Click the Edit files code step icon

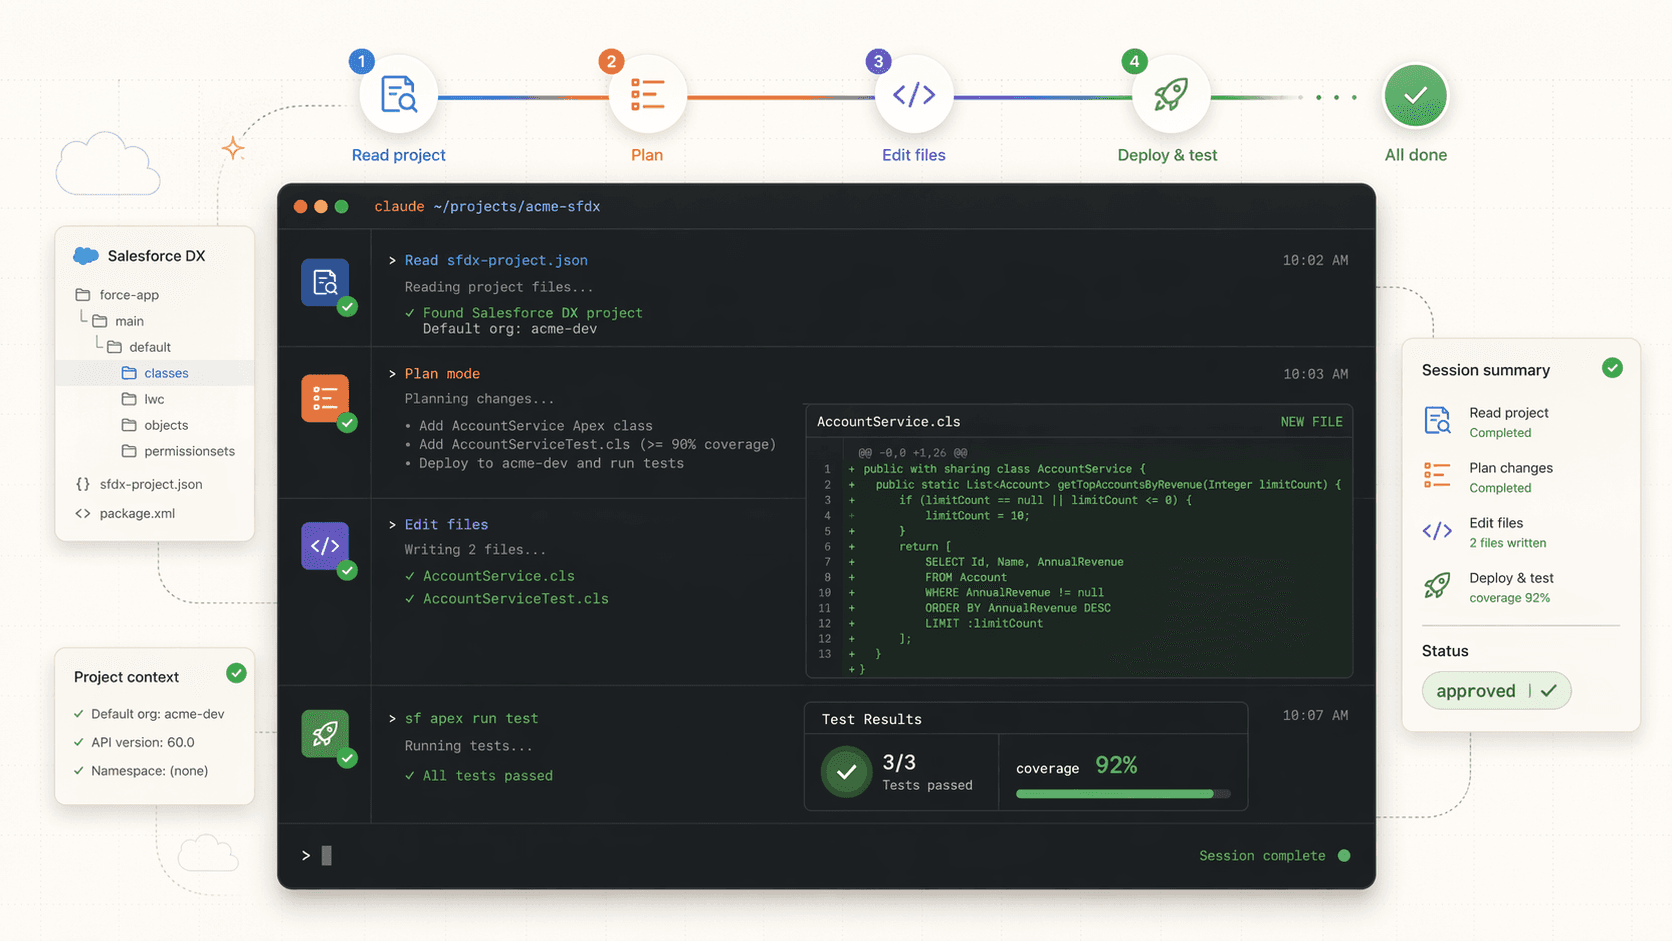tap(913, 95)
